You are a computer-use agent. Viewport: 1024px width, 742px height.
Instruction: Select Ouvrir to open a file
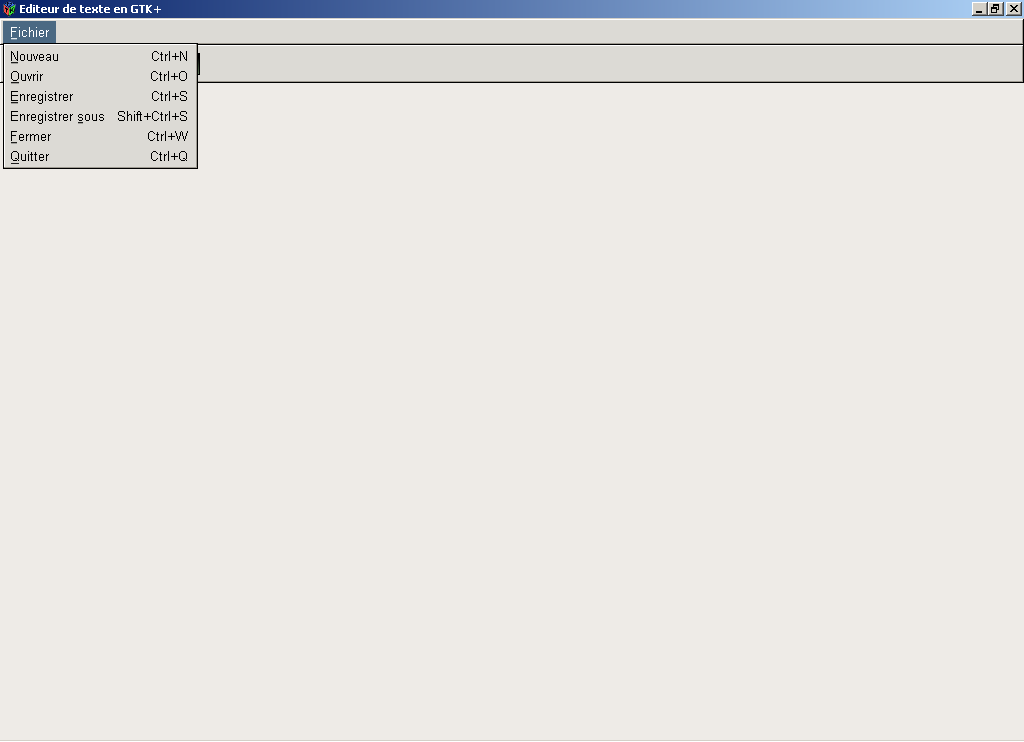27,77
